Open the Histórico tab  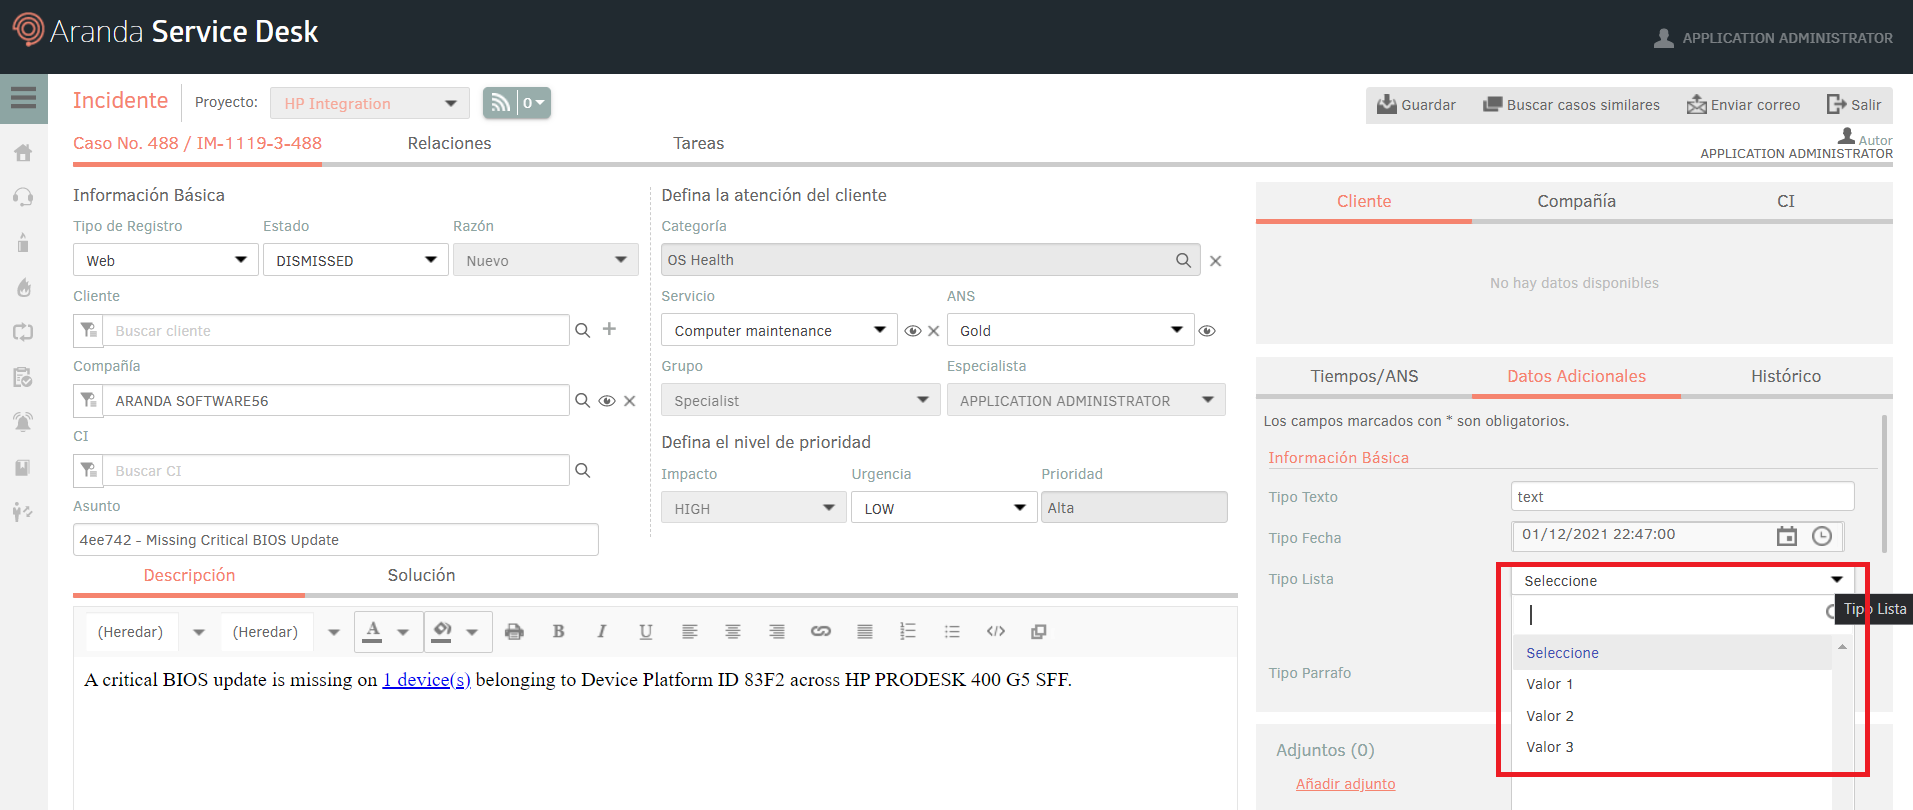[1785, 376]
